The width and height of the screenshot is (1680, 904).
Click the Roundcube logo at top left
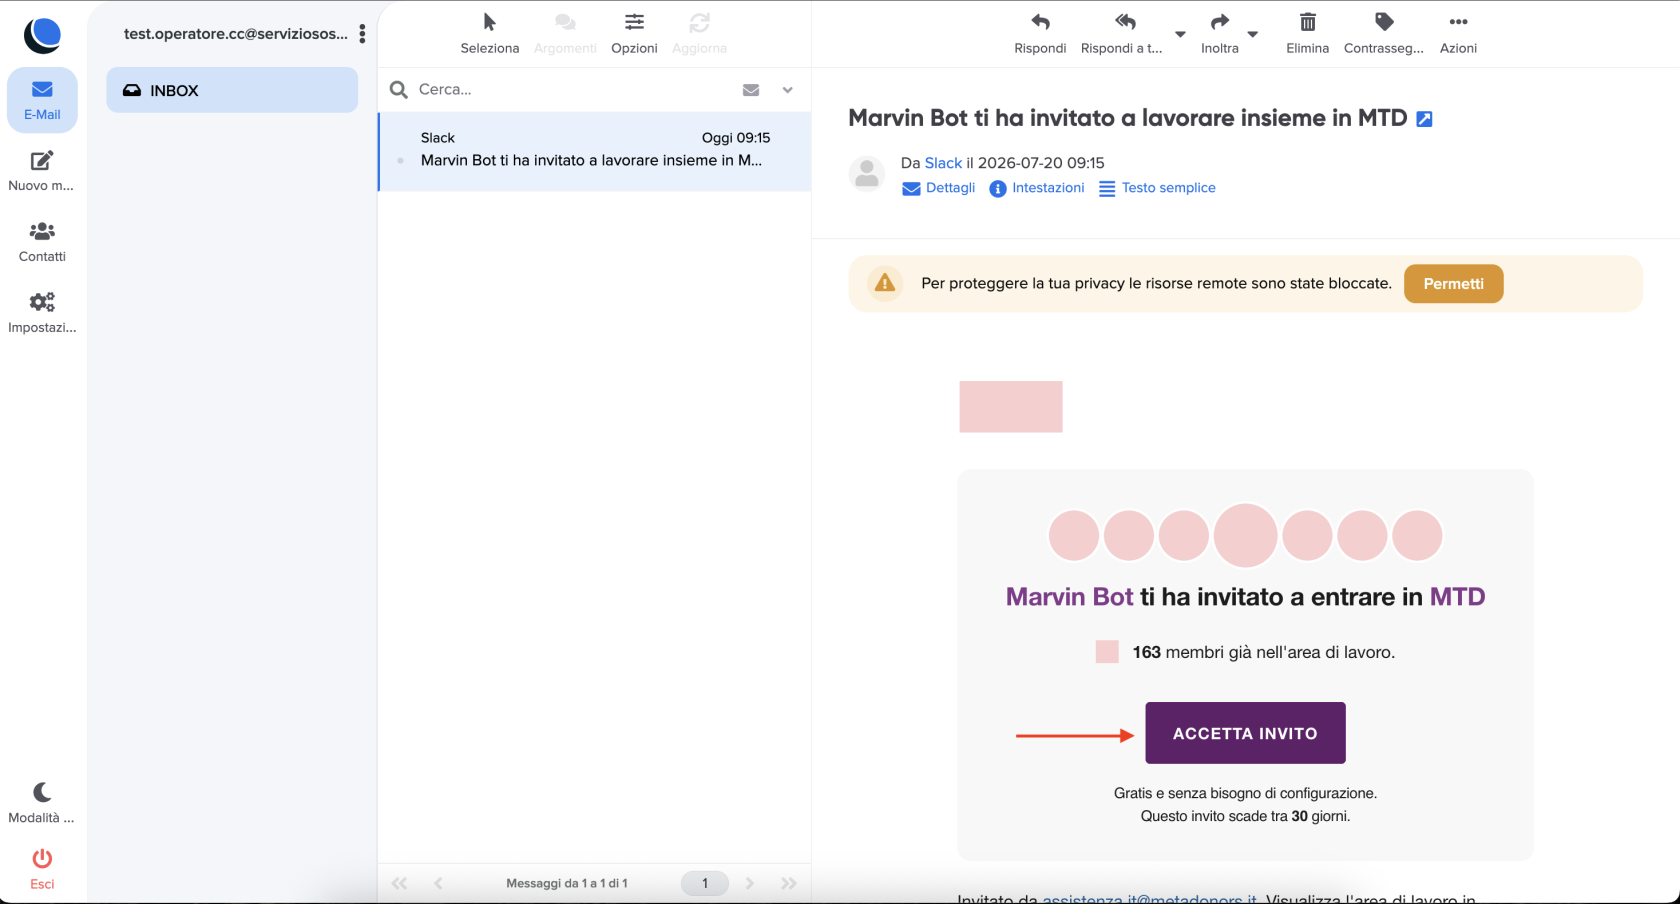click(x=42, y=35)
